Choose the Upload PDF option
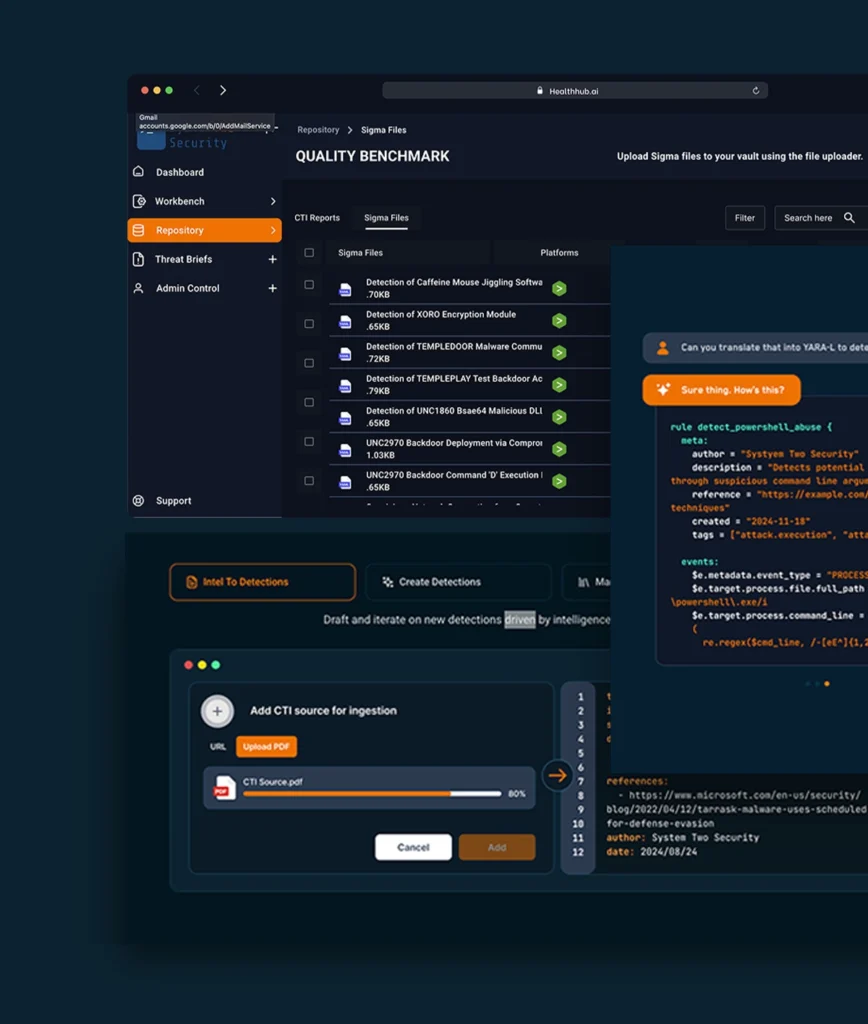 (266, 746)
